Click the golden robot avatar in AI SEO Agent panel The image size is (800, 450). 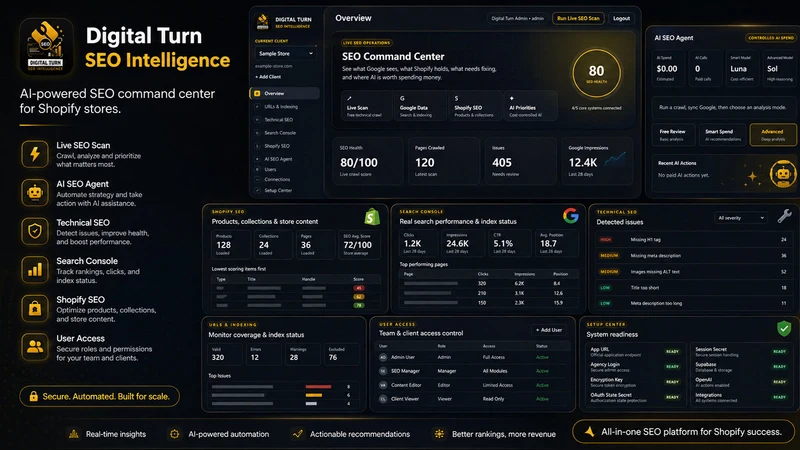click(783, 173)
